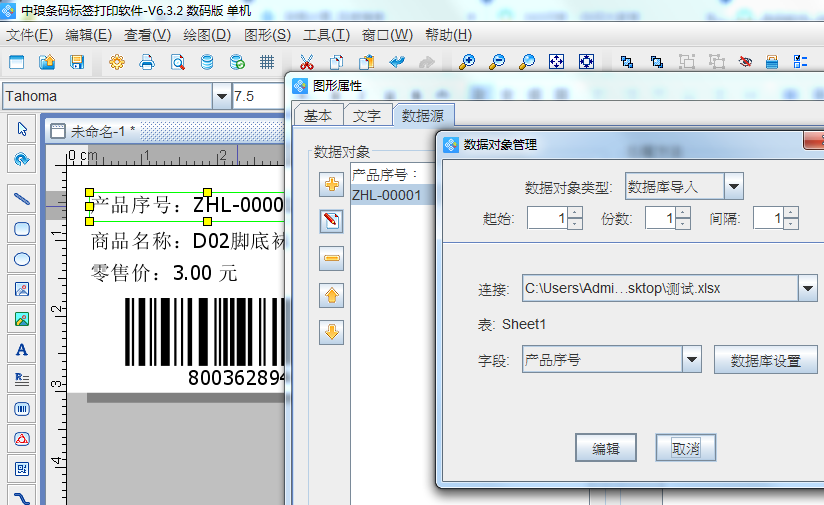Expand the 连接 file path dropdown
The height and width of the screenshot is (505, 824).
808,290
